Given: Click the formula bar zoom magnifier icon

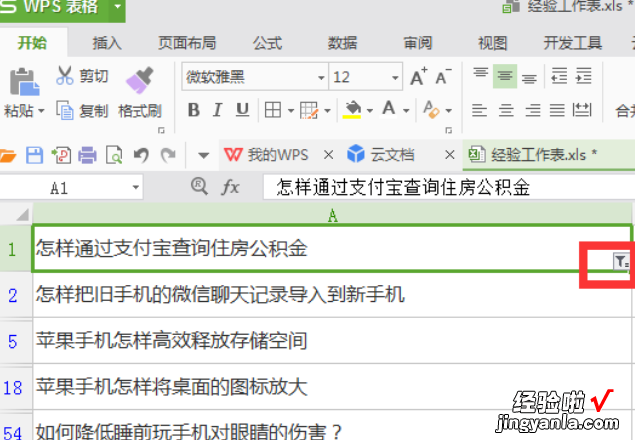Looking at the screenshot, I should pyautogui.click(x=199, y=187).
